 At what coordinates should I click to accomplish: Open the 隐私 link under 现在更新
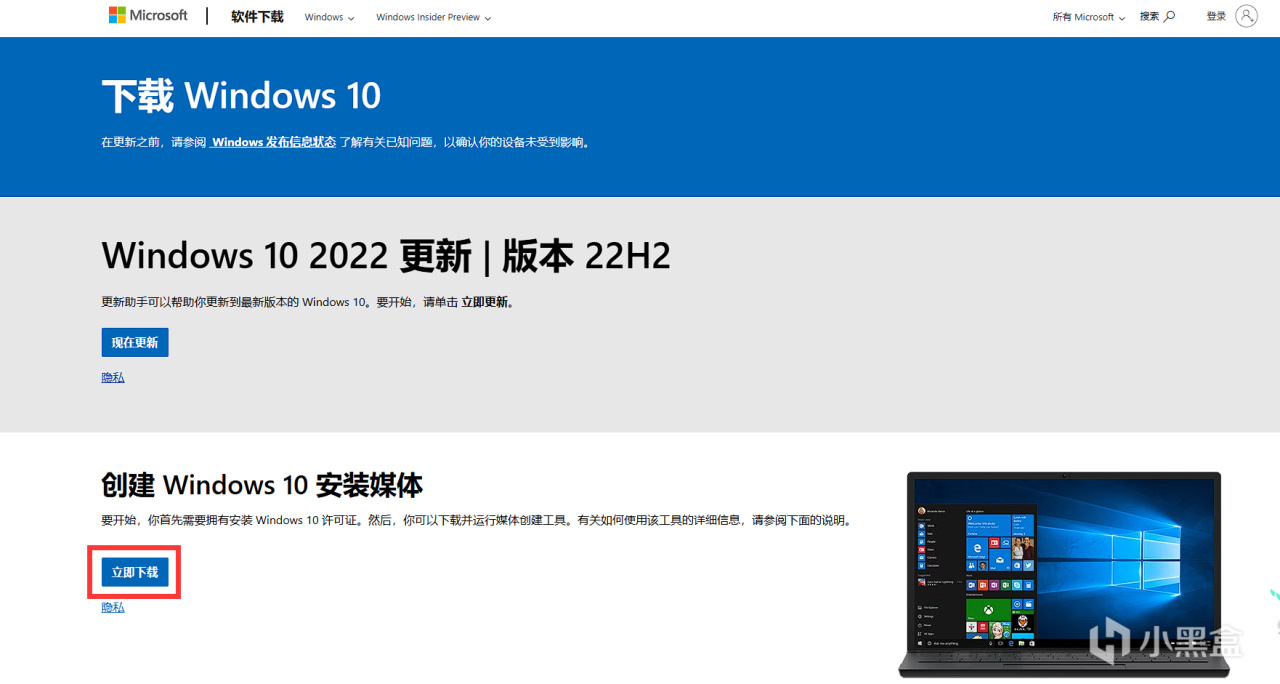pyautogui.click(x=113, y=377)
